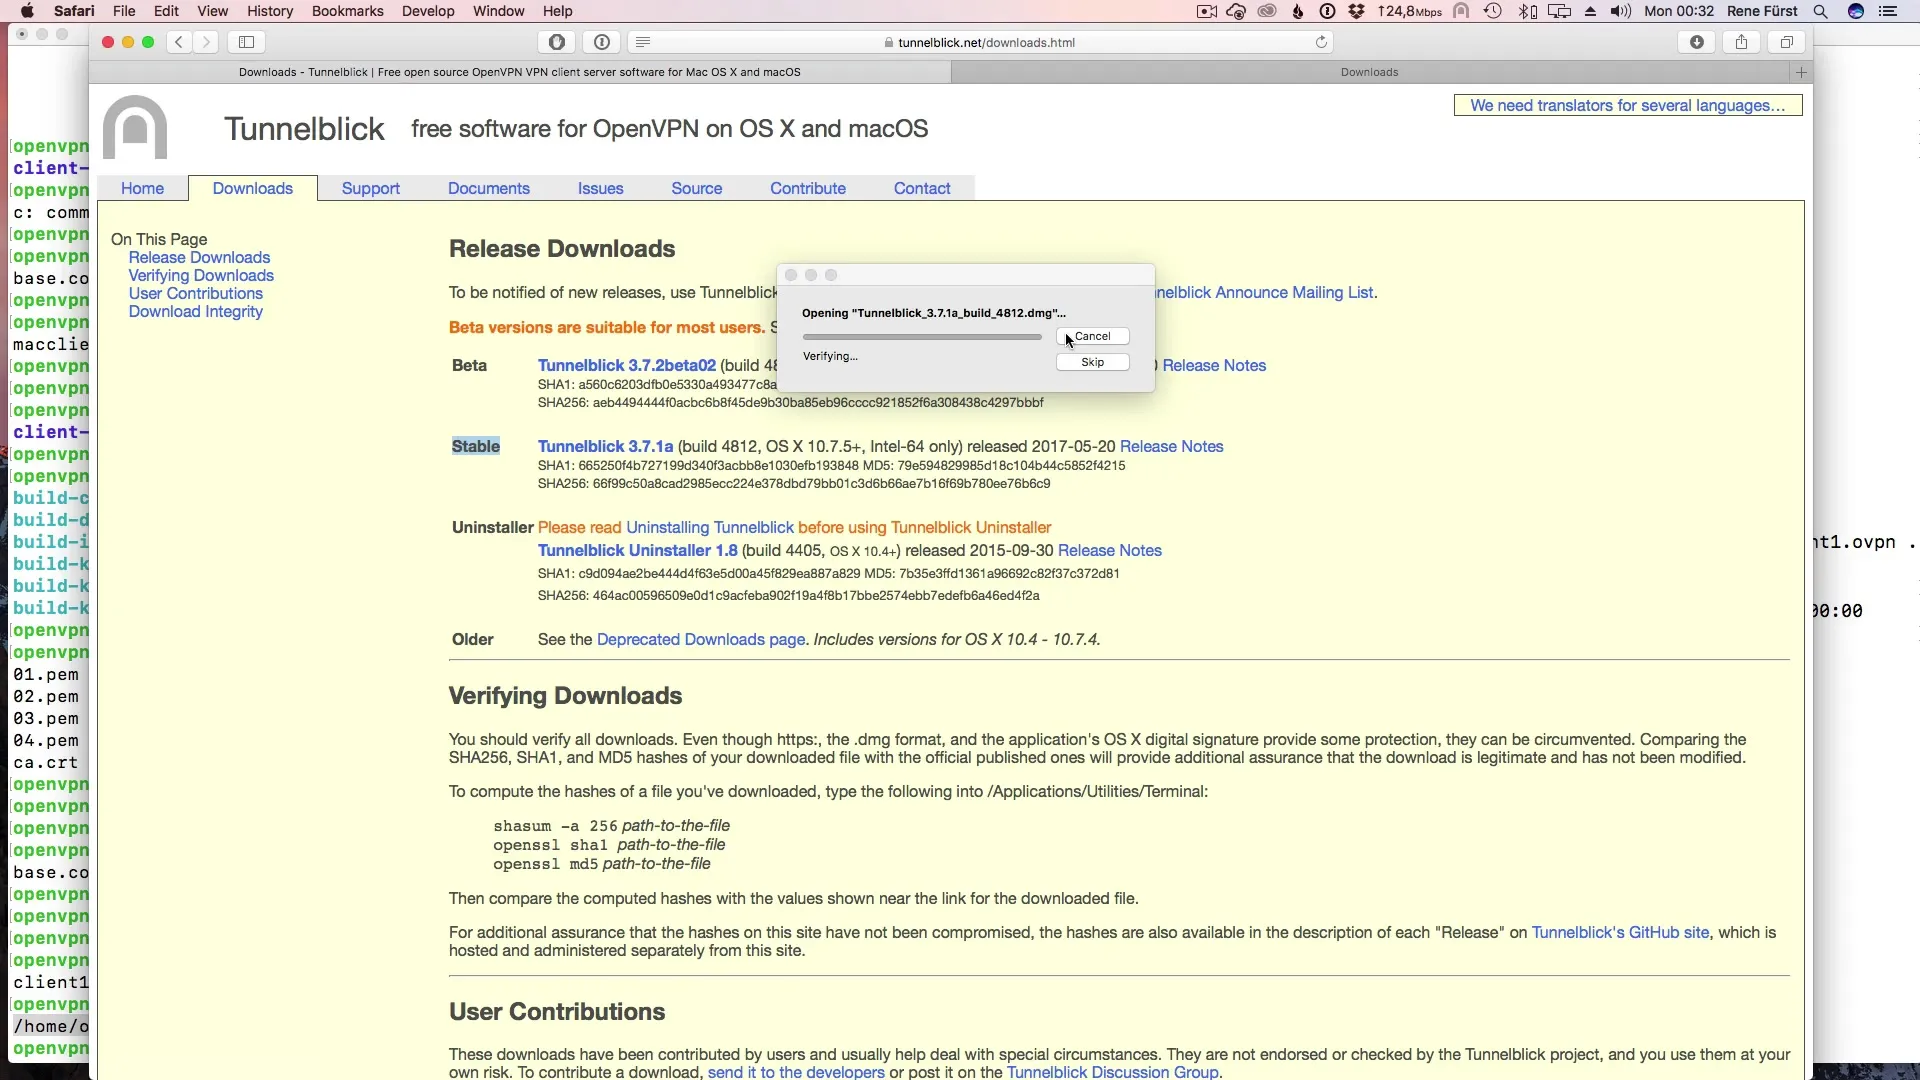1920x1080 pixels.
Task: Toggle the Safari sidebar button
Action: pyautogui.click(x=247, y=42)
